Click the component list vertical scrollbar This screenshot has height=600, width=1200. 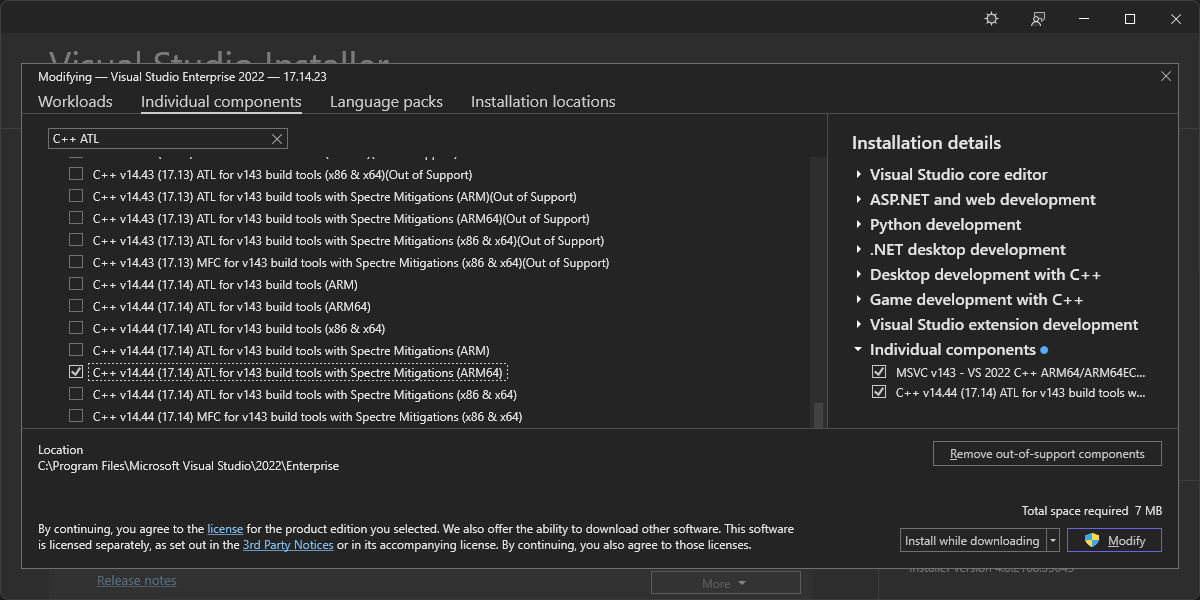click(819, 300)
